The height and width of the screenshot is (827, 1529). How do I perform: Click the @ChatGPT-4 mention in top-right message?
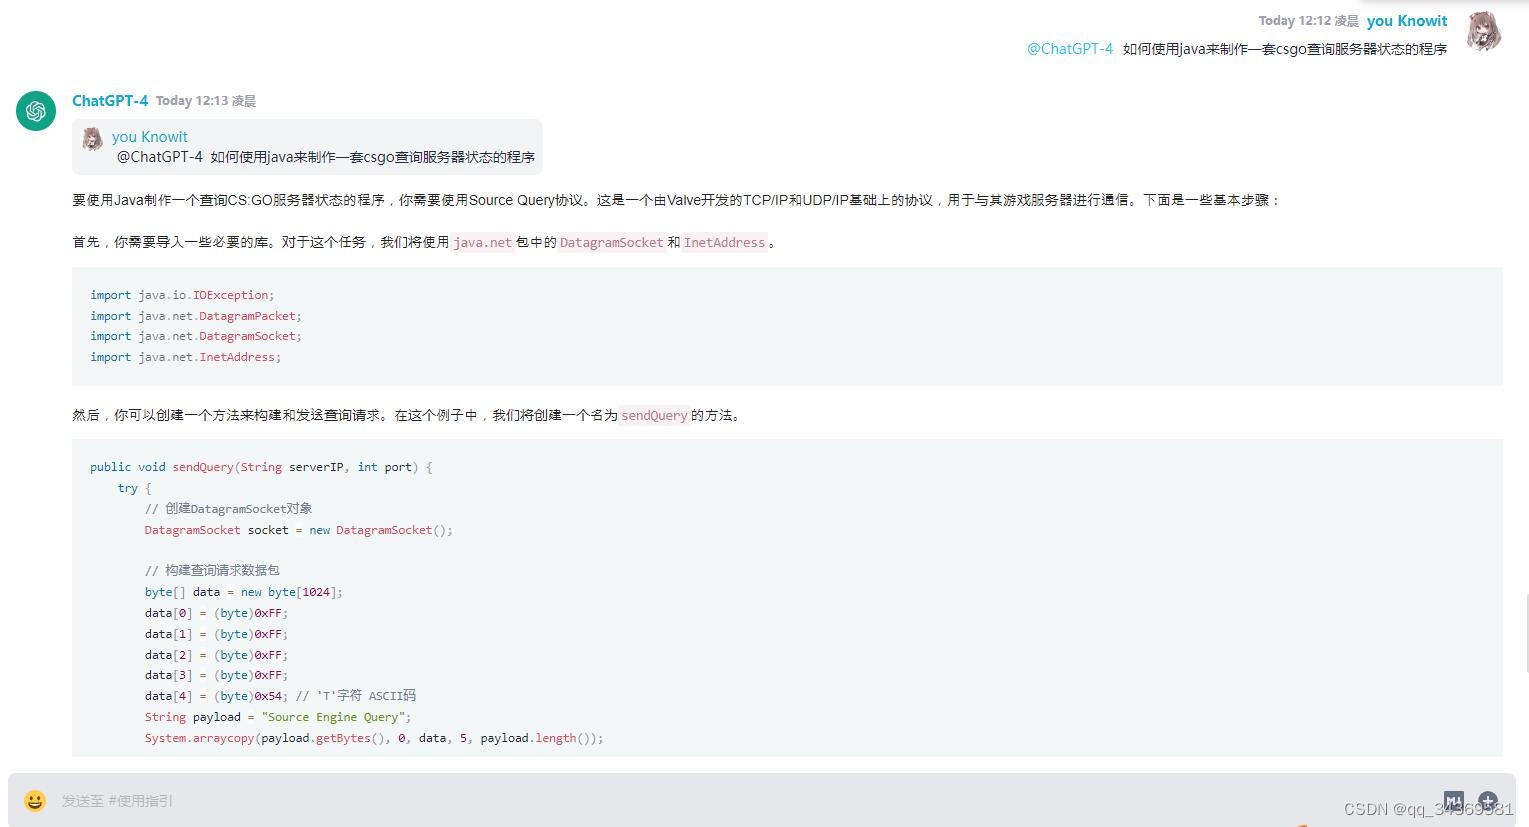1070,48
